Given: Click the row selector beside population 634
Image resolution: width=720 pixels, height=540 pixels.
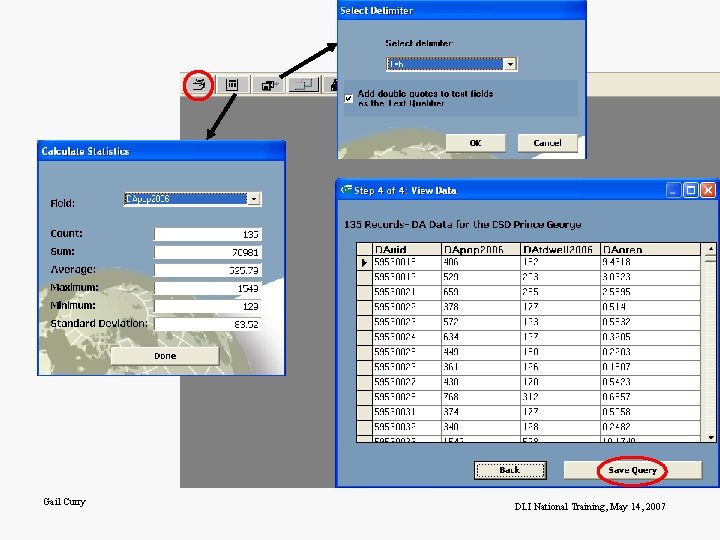Looking at the screenshot, I should tap(364, 337).
